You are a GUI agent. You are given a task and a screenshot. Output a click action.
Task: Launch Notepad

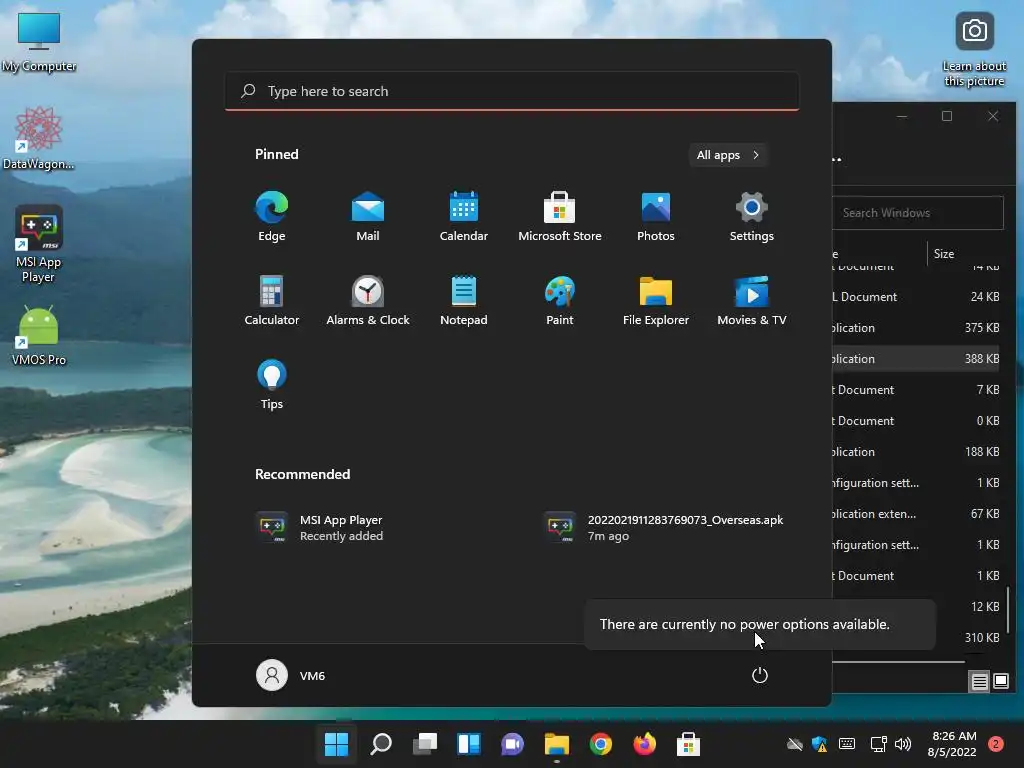coord(464,300)
